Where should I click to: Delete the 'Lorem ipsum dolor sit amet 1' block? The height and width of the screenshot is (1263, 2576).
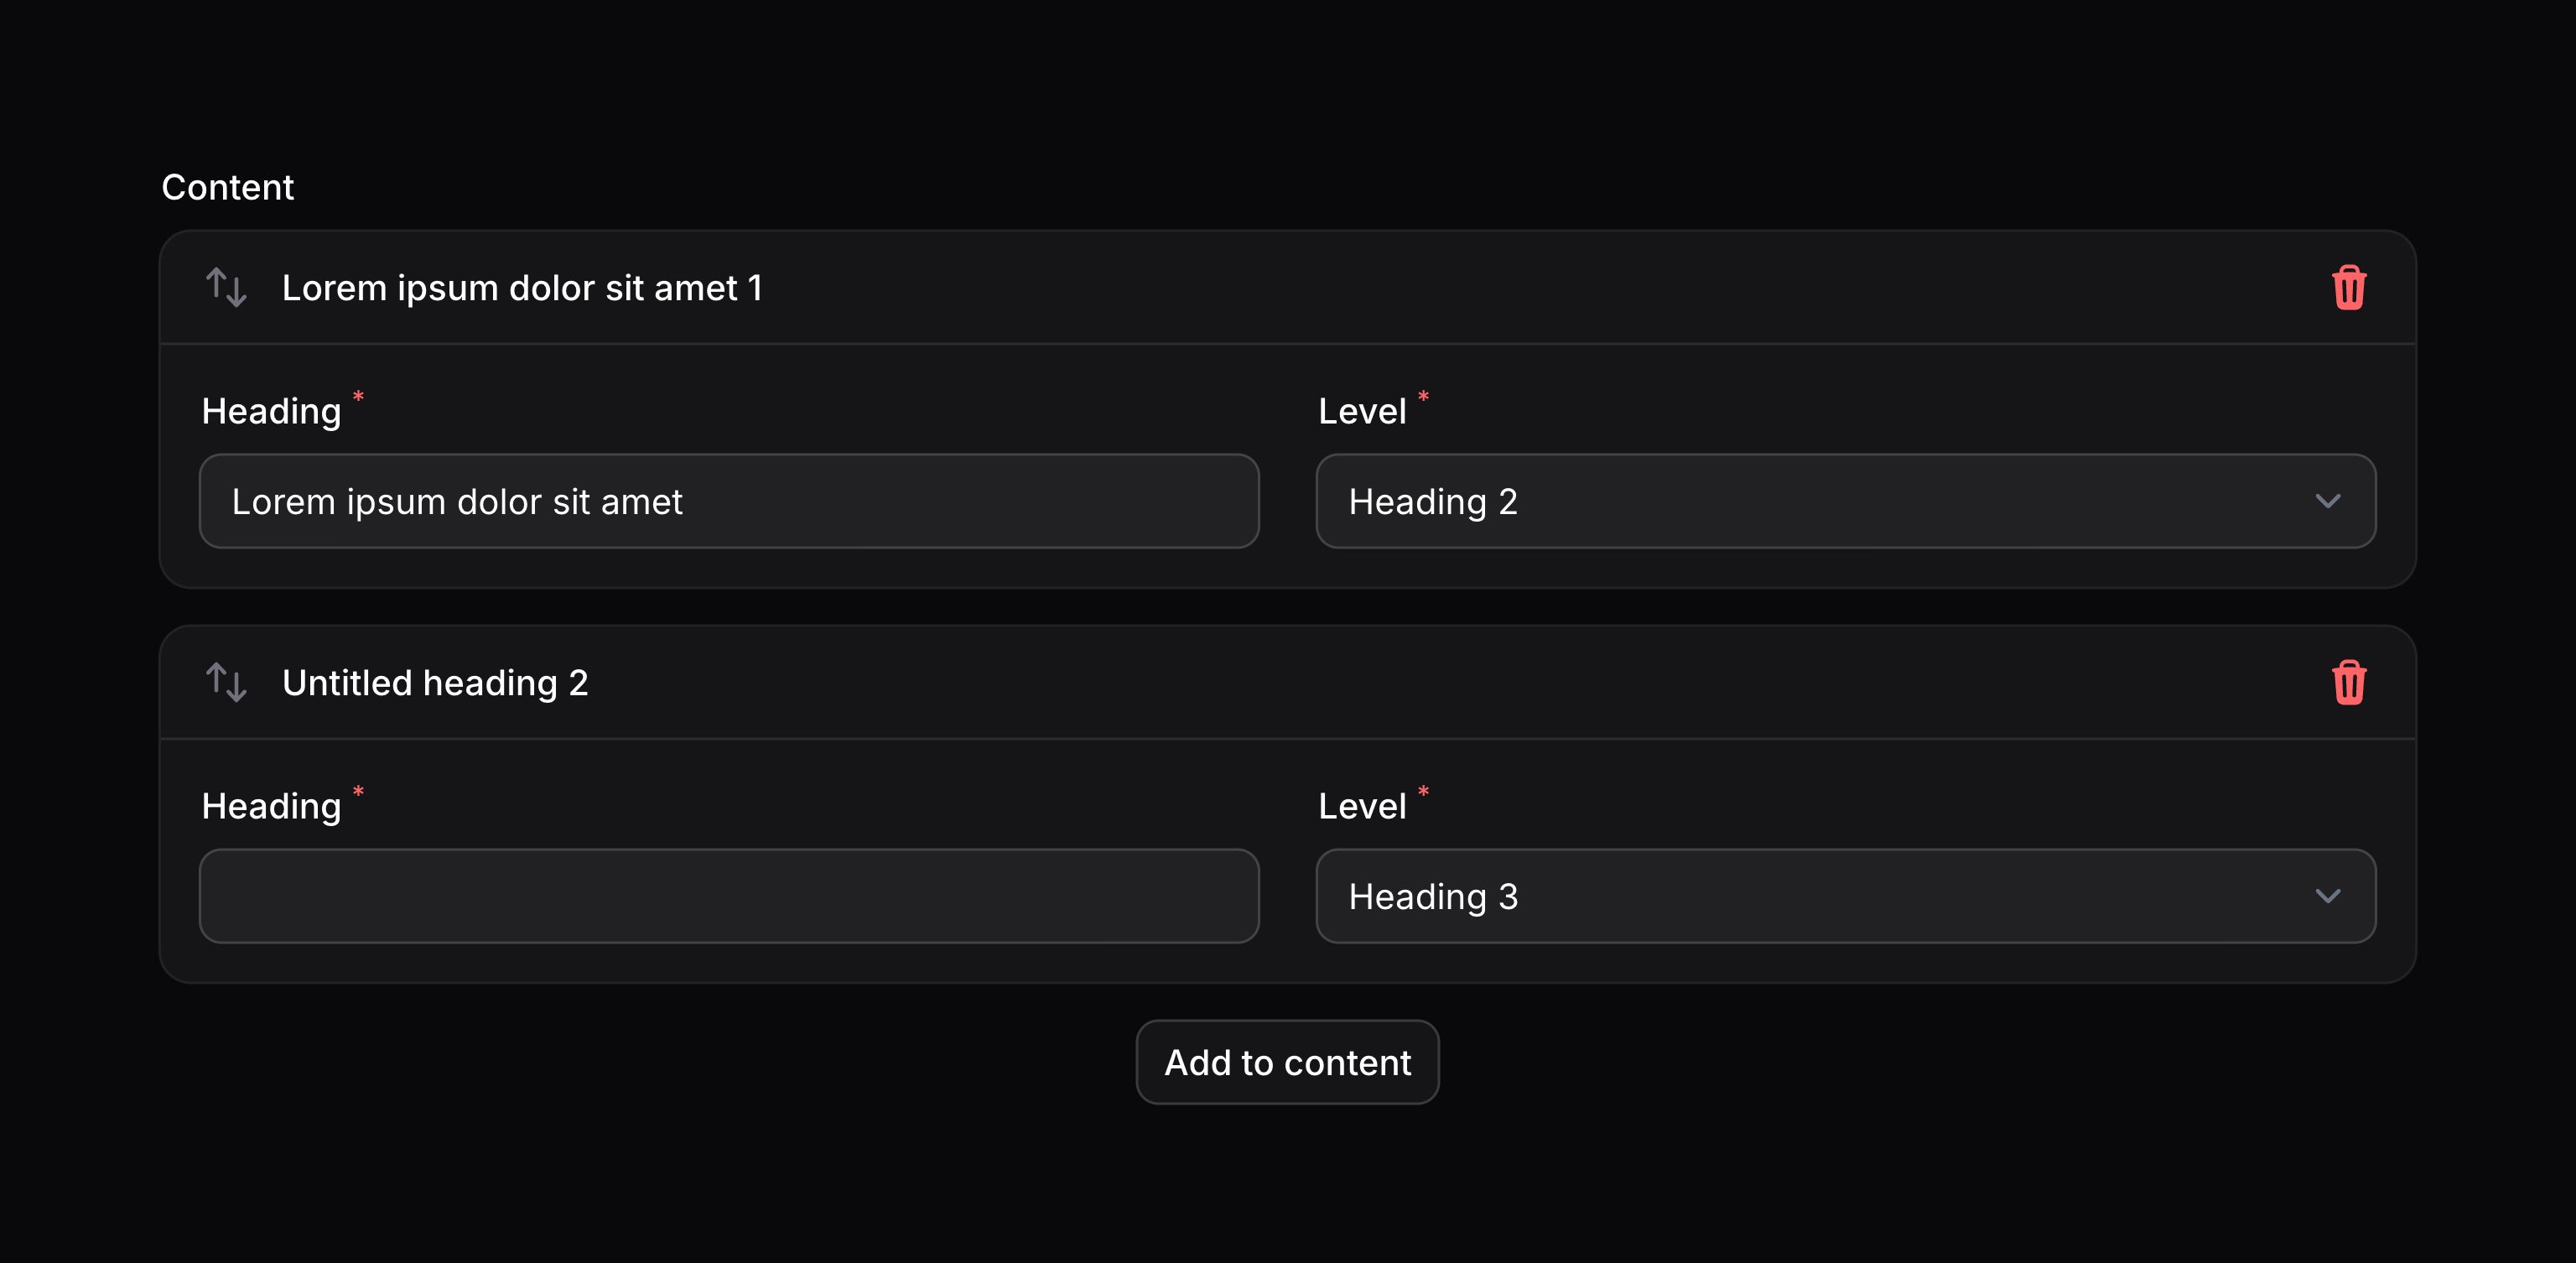(x=2349, y=288)
